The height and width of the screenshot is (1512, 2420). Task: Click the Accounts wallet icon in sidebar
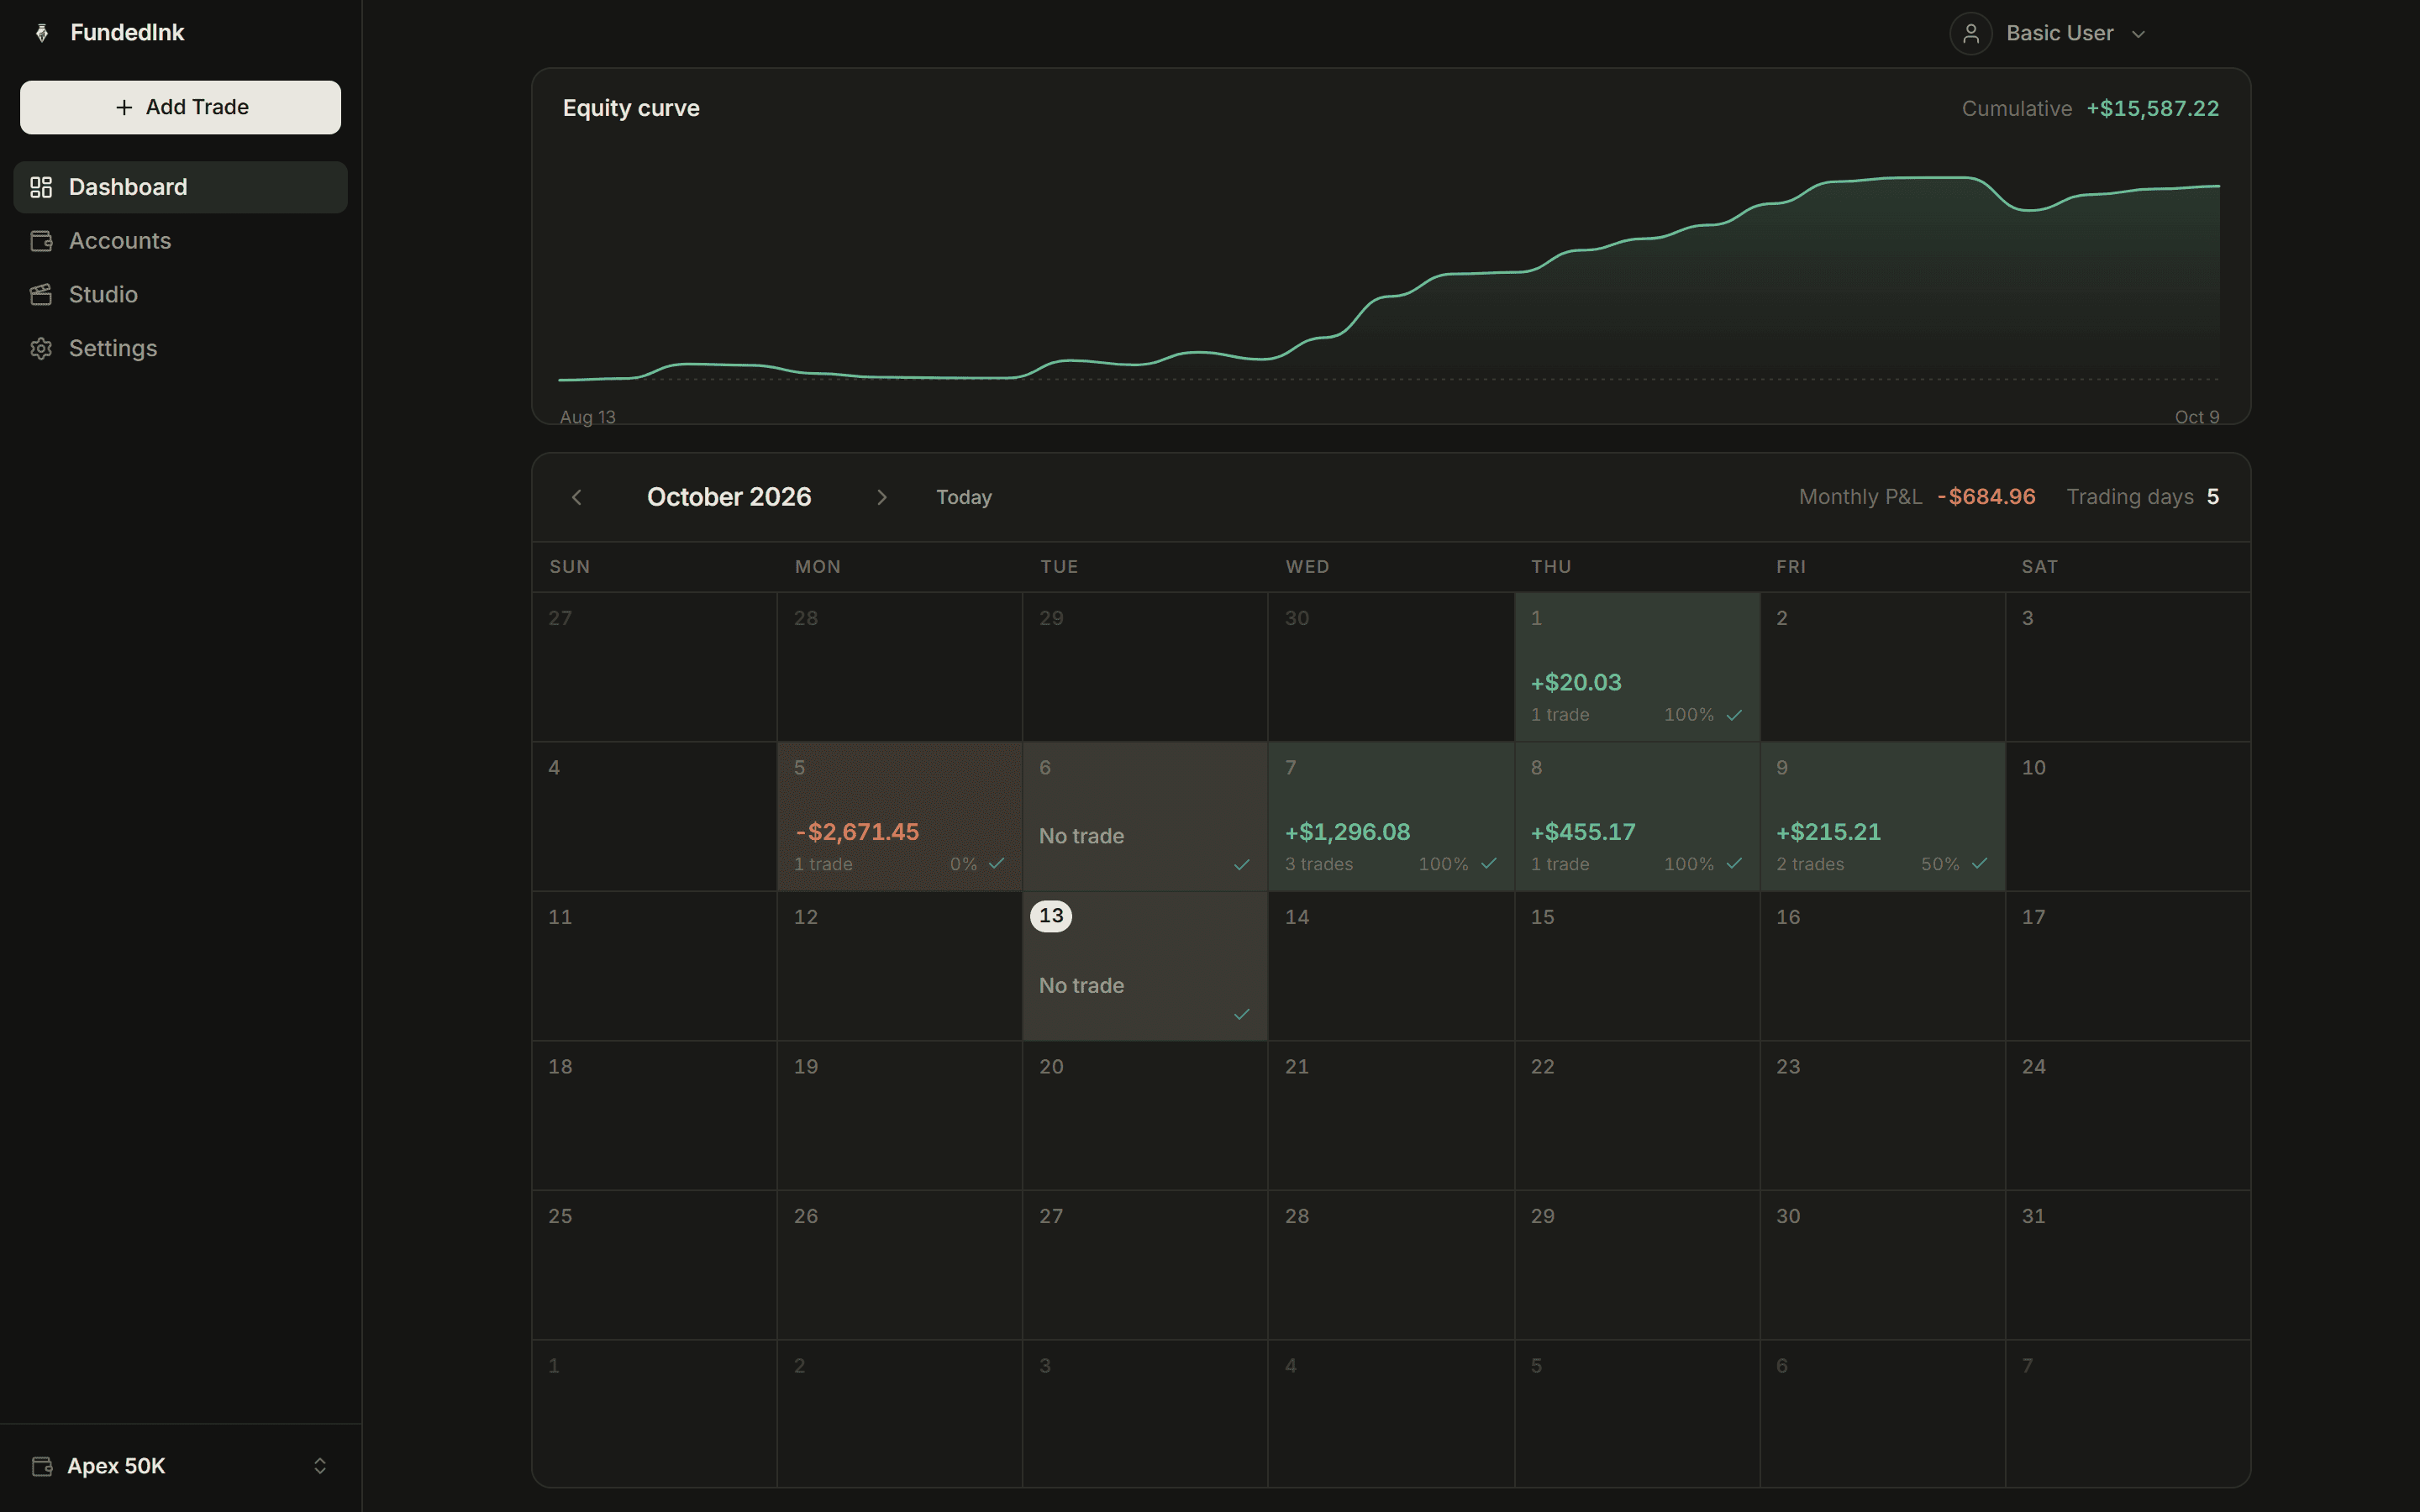pyautogui.click(x=41, y=241)
